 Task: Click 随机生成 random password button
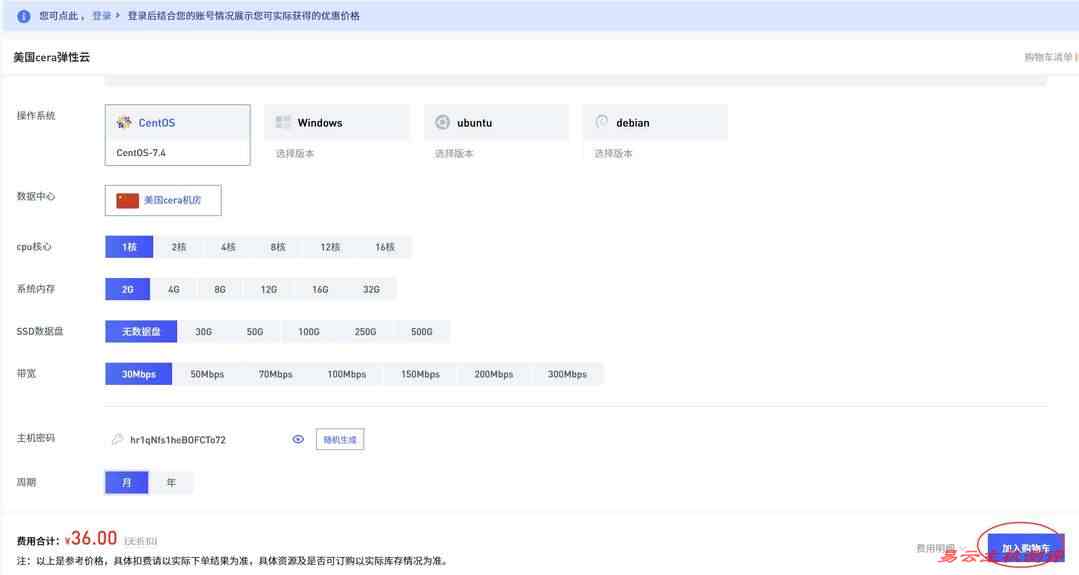(x=340, y=440)
